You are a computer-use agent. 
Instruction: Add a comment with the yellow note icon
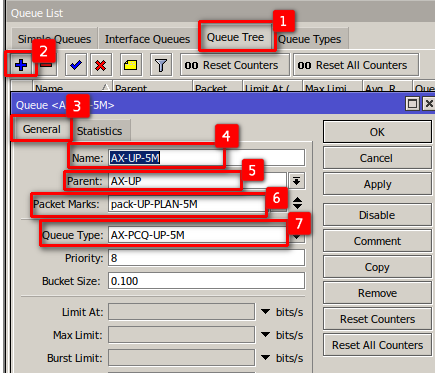[131, 65]
